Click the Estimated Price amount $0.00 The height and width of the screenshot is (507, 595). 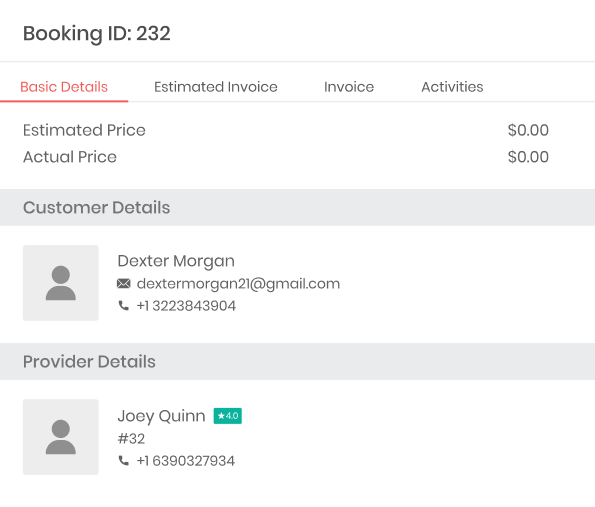pyautogui.click(x=528, y=130)
